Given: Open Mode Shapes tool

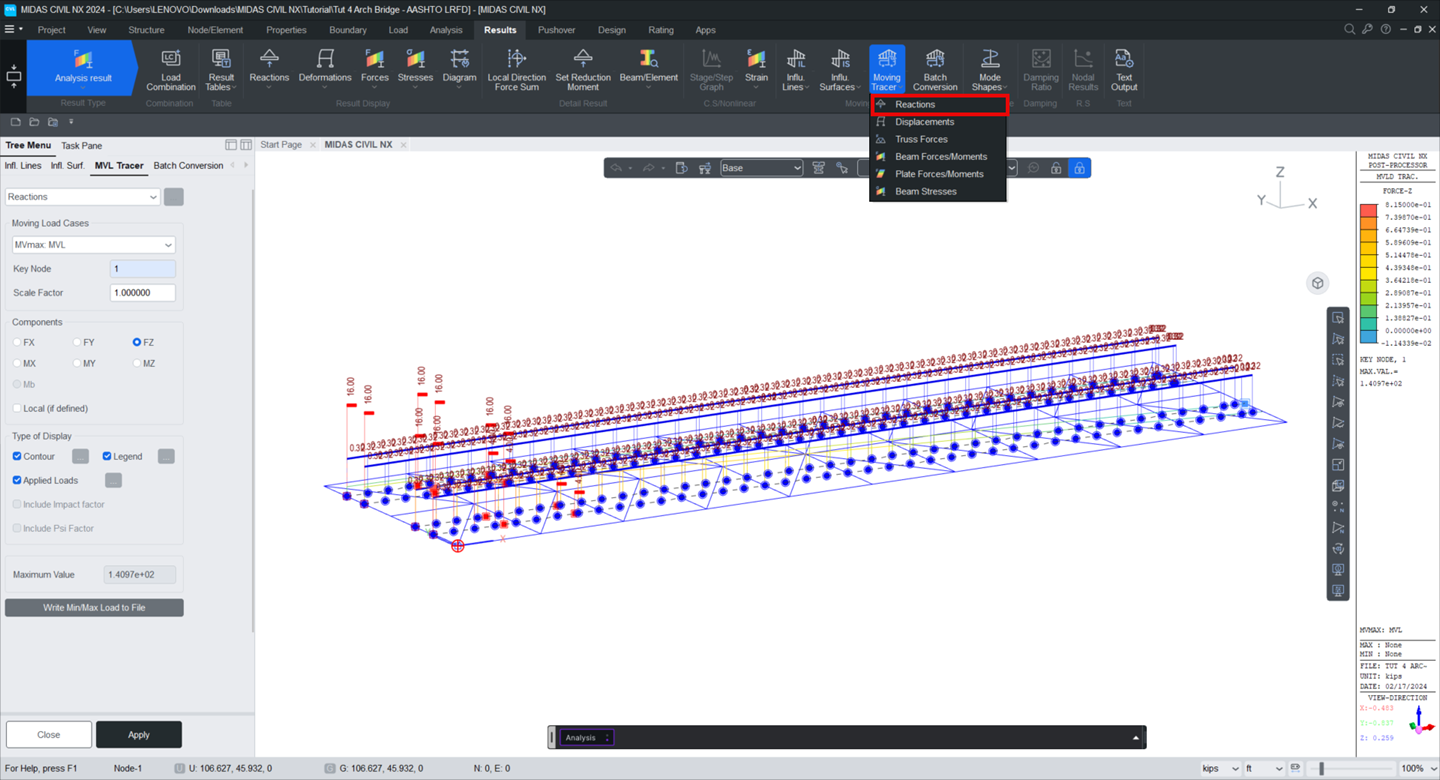Looking at the screenshot, I should click(989, 69).
